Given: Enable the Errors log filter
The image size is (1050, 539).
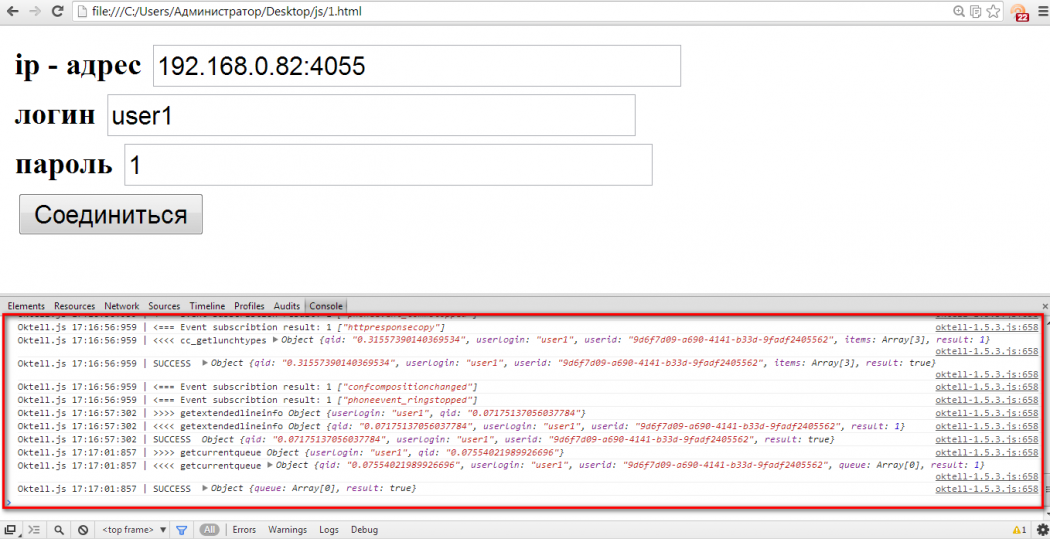Looking at the screenshot, I should tap(244, 530).
